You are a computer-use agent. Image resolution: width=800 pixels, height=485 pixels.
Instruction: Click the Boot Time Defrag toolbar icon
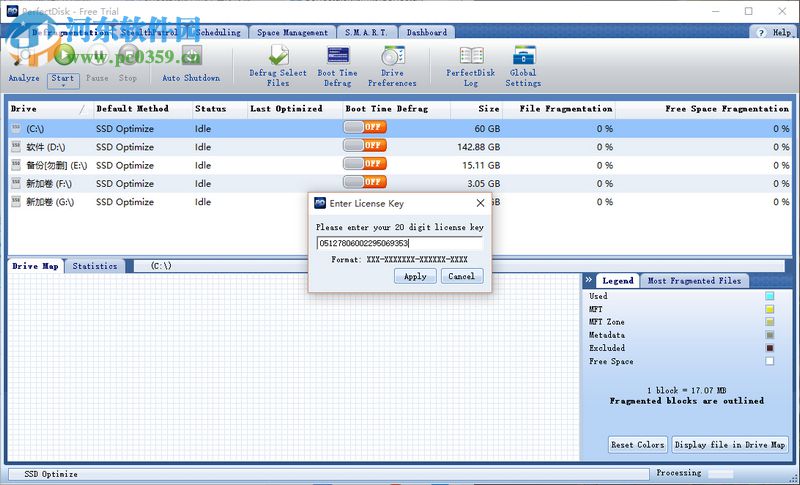337,60
